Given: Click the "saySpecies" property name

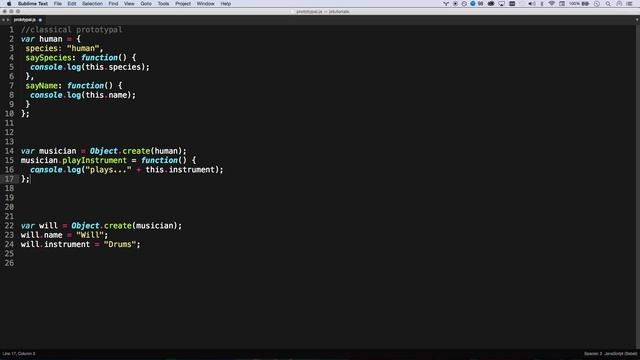Looking at the screenshot, I should coord(48,58).
